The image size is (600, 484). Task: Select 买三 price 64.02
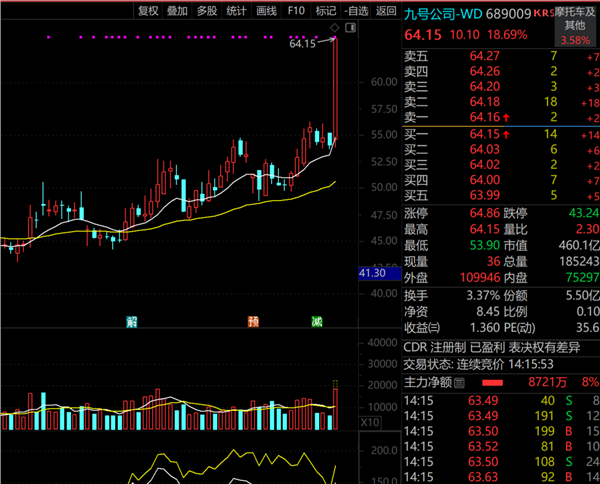(x=484, y=165)
